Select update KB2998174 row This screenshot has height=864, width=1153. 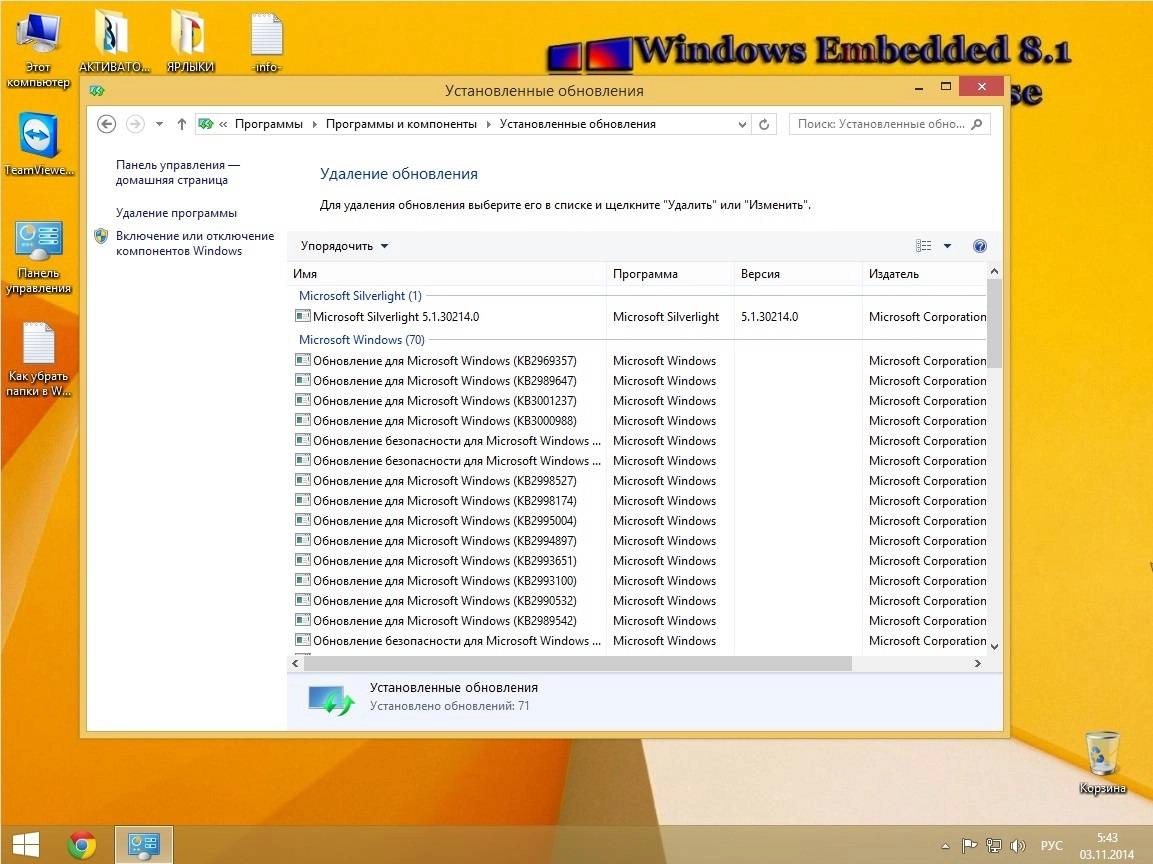[x=638, y=501]
